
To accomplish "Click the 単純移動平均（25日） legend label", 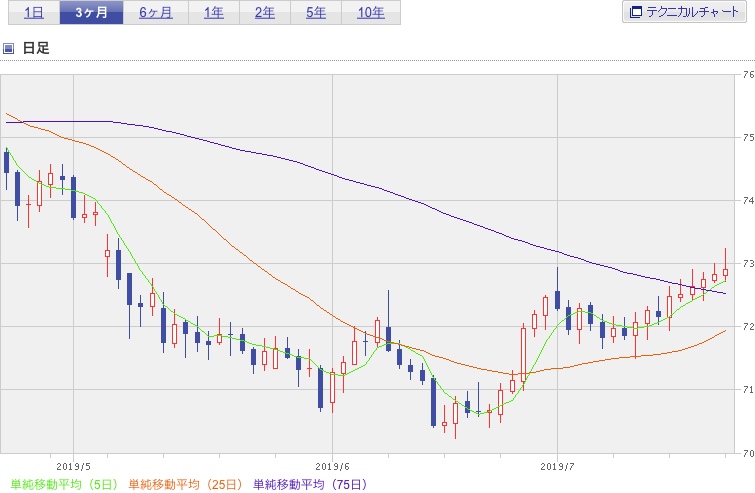I will coord(186,484).
